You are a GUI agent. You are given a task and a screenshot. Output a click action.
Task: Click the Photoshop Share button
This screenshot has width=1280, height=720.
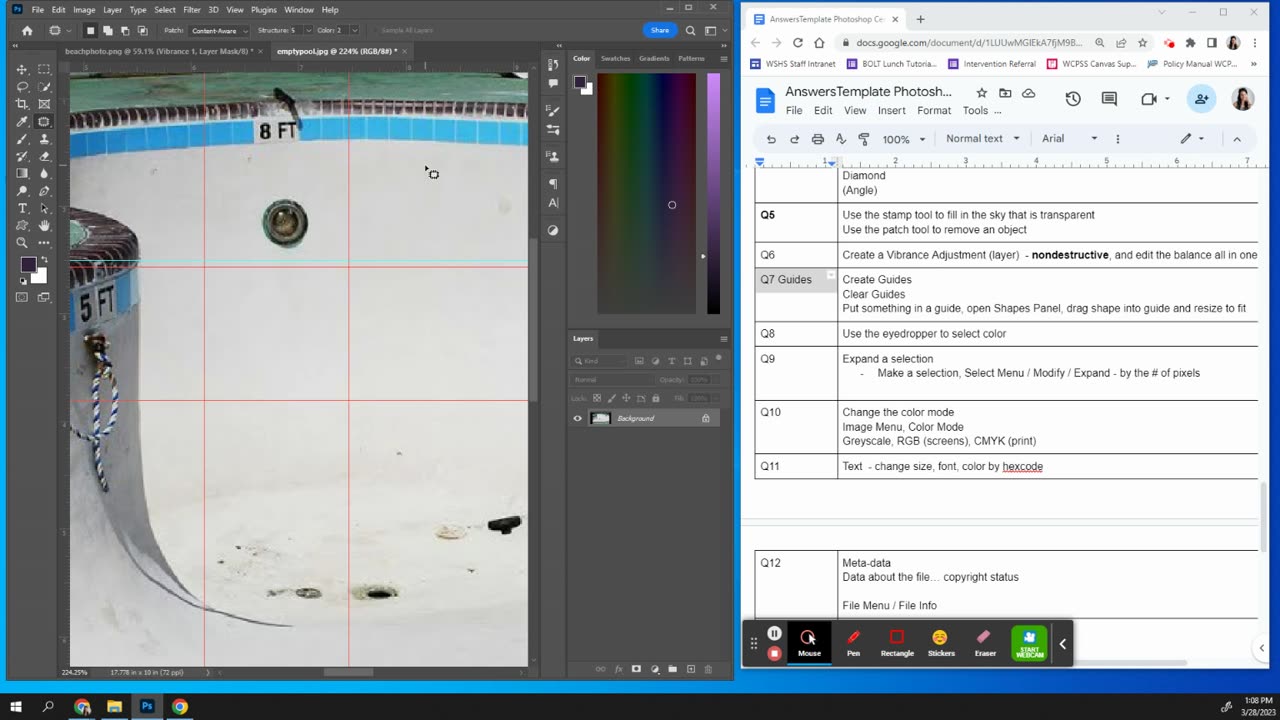point(660,31)
